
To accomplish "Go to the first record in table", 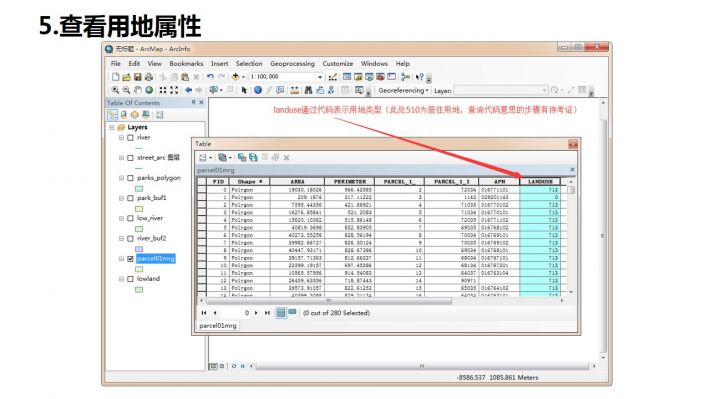I will point(204,313).
